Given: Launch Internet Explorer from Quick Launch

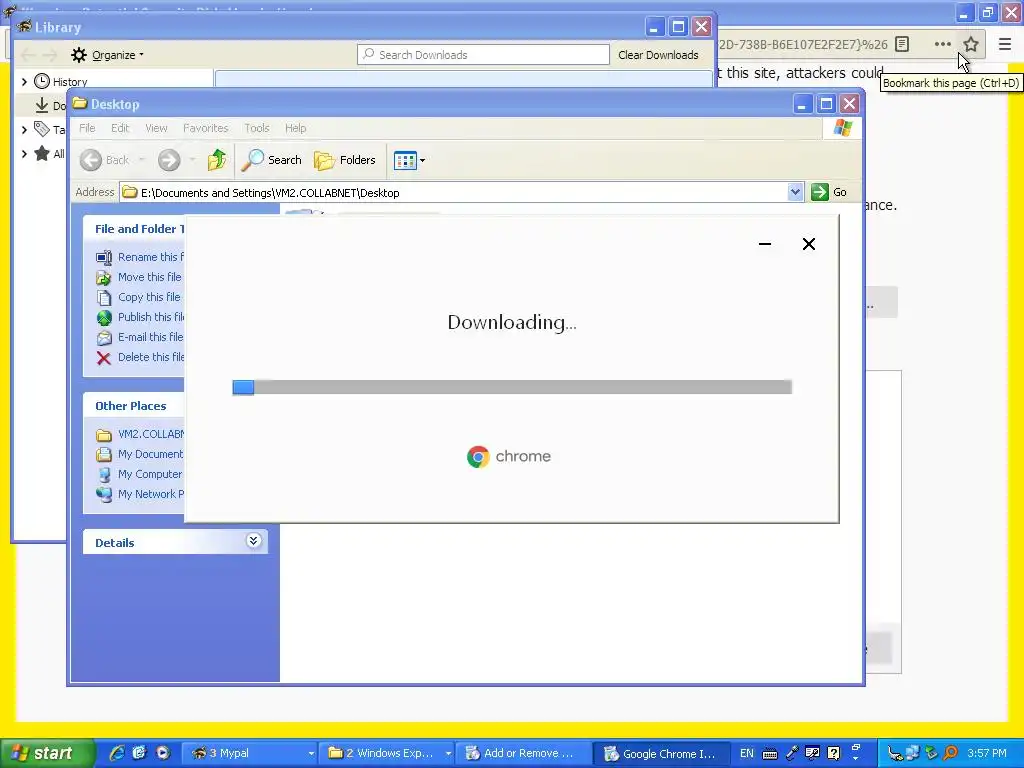Looking at the screenshot, I should click(118, 754).
